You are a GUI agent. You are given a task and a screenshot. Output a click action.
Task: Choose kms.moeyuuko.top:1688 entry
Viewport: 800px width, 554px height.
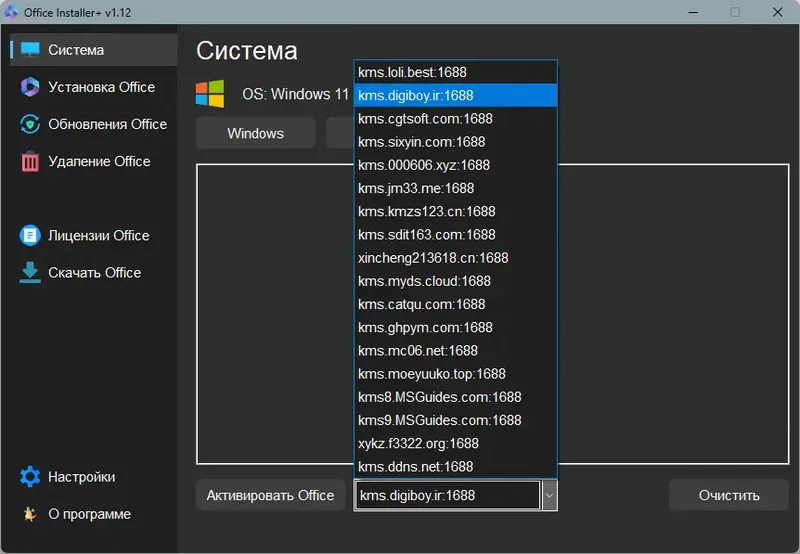pyautogui.click(x=456, y=374)
